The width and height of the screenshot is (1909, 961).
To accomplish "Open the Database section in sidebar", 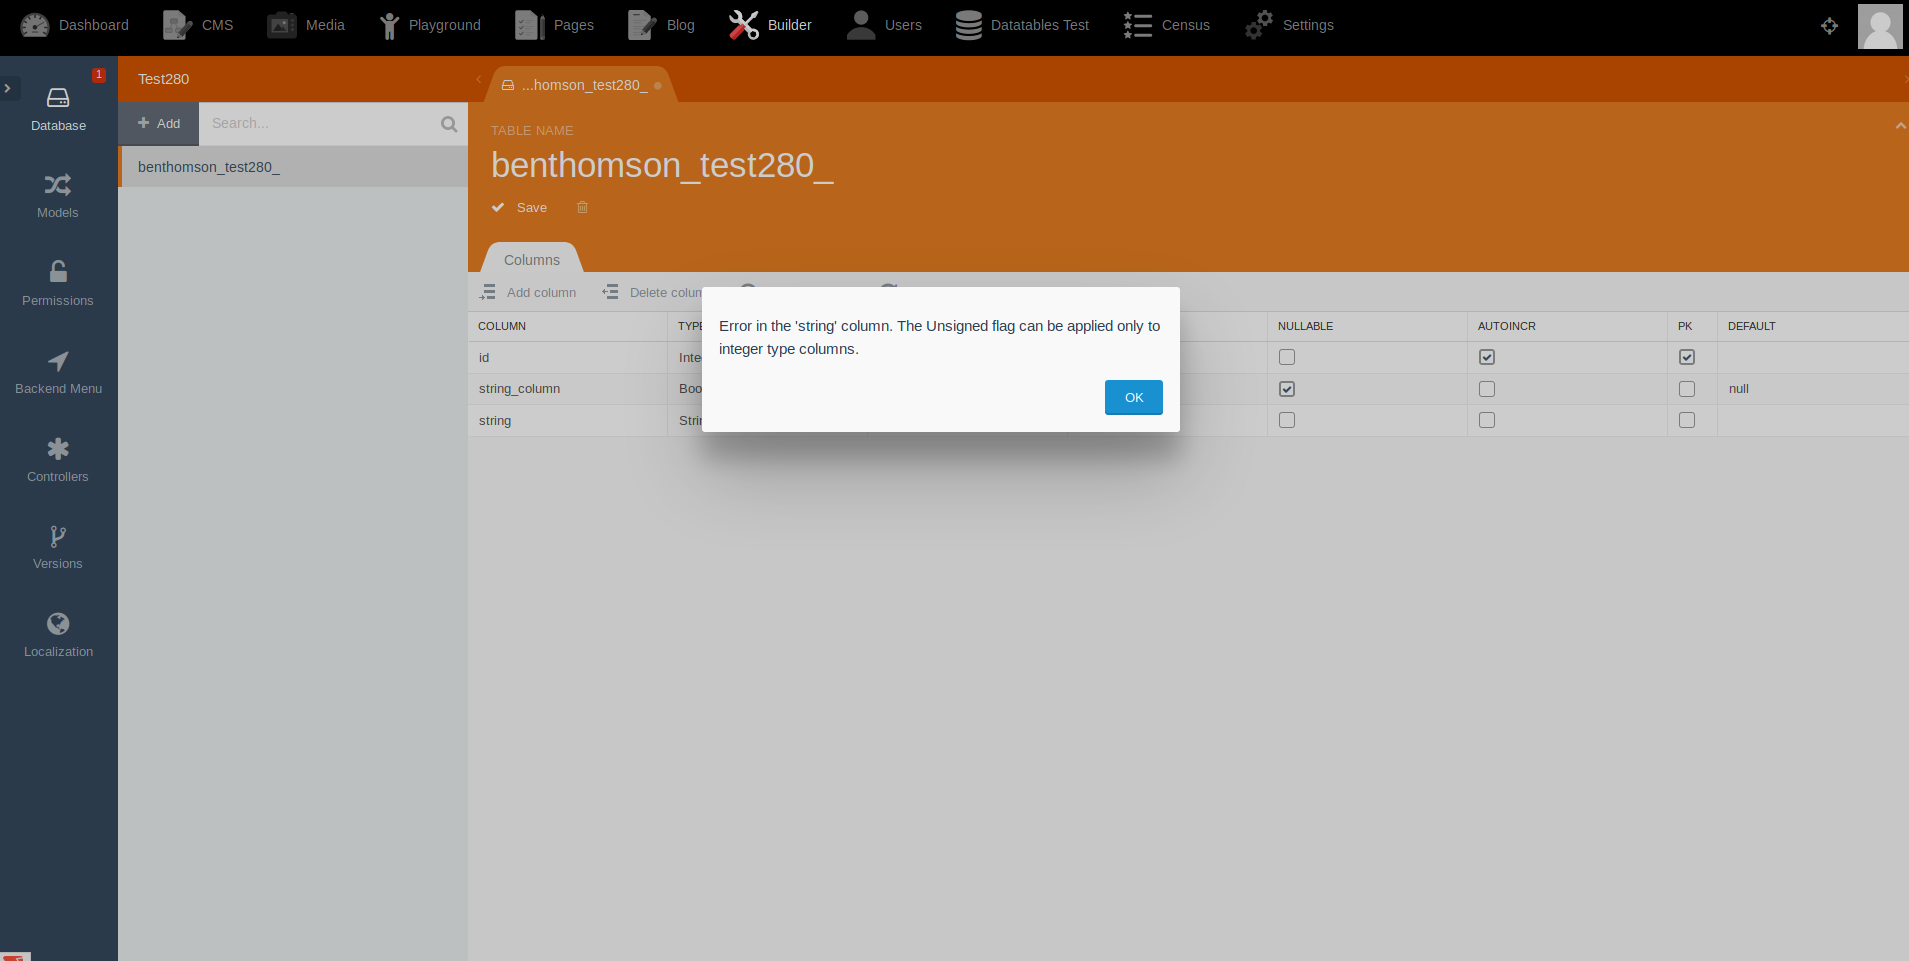I will 57,109.
